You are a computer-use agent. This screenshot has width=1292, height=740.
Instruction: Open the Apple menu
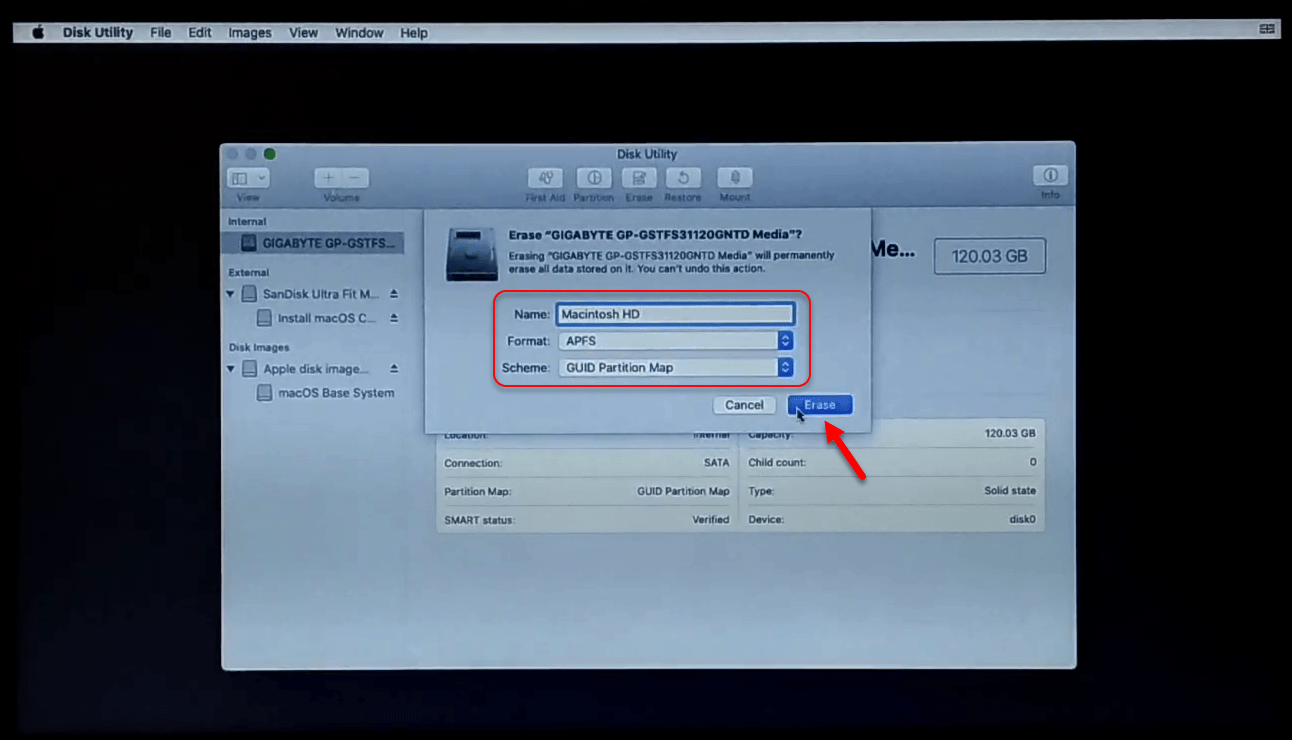coord(38,32)
